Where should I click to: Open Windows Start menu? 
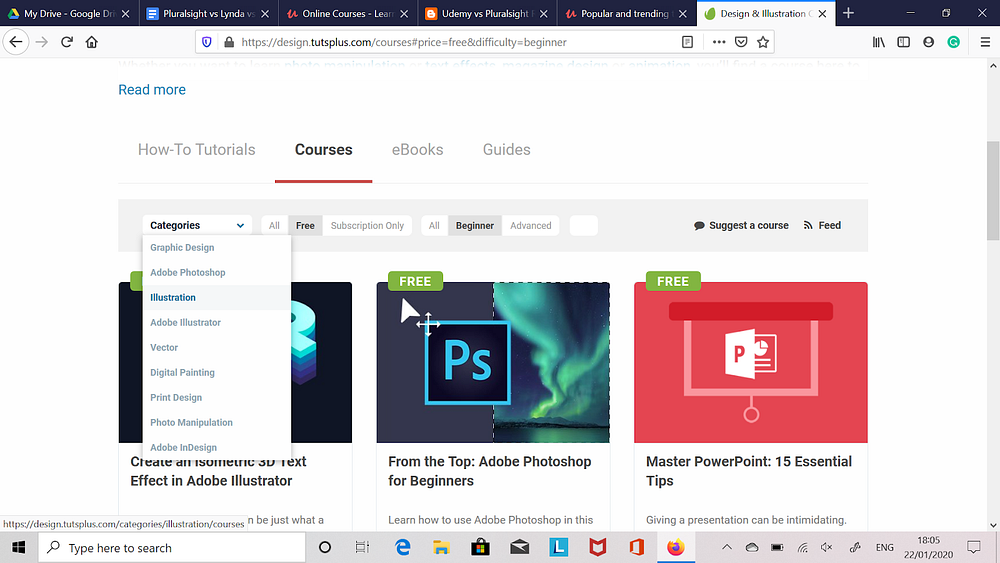coord(18,548)
